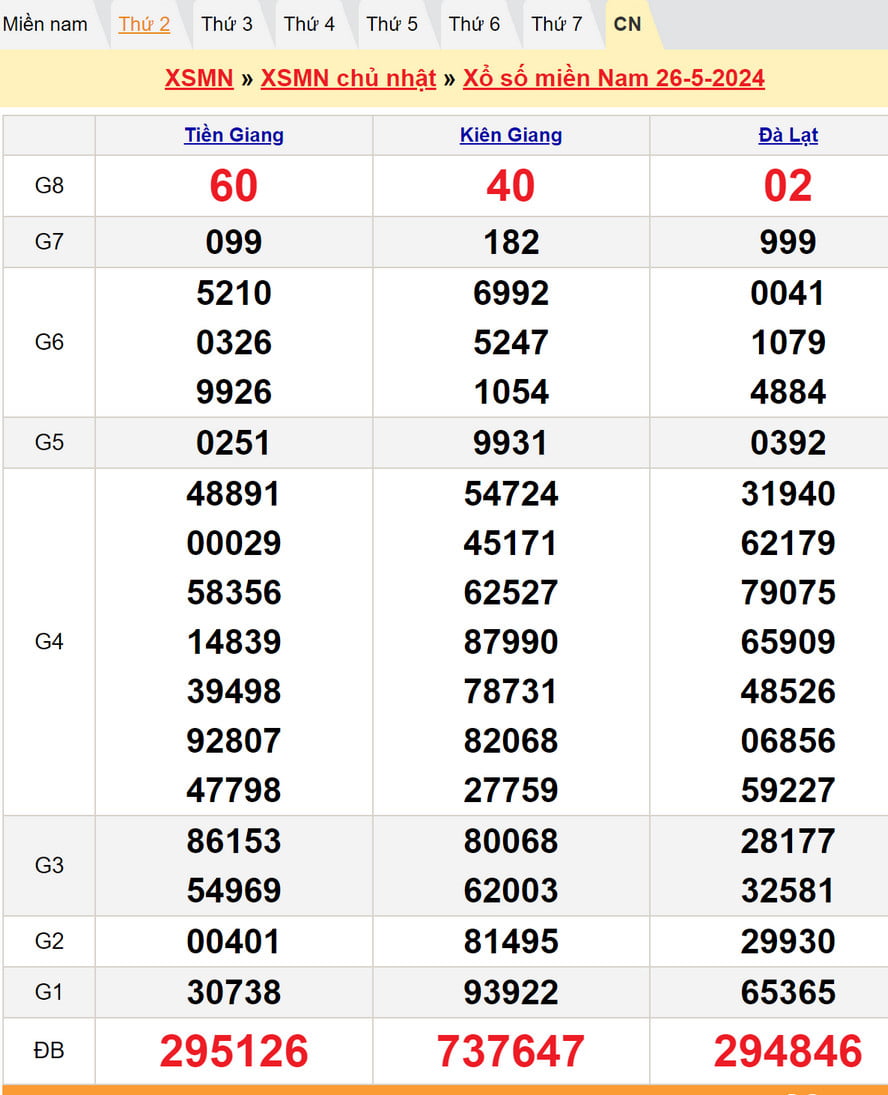
Task: Select Đà Lạt special prize 294846
Action: (788, 1051)
